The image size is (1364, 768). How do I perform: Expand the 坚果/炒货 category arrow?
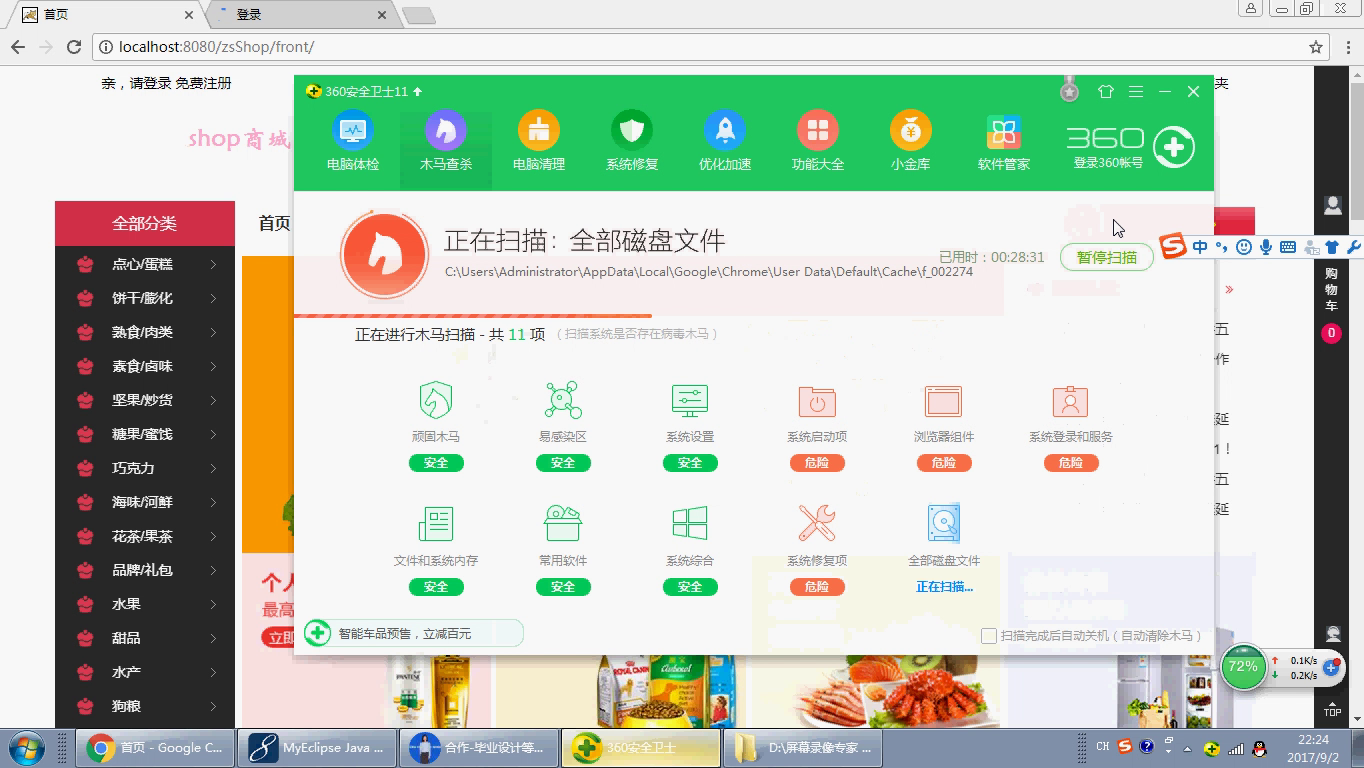click(213, 400)
